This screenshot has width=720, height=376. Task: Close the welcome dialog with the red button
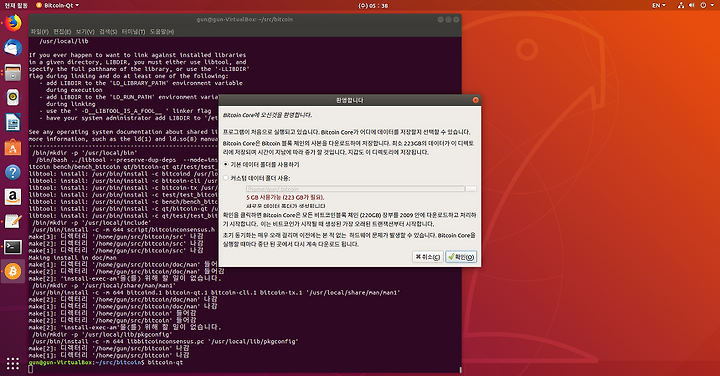tap(475, 100)
